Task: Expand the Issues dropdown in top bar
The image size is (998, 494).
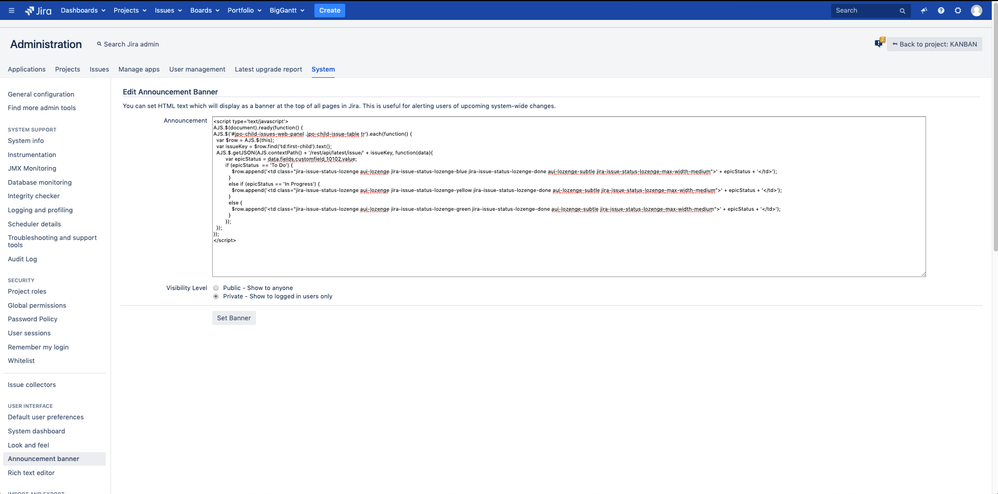Action: point(168,10)
